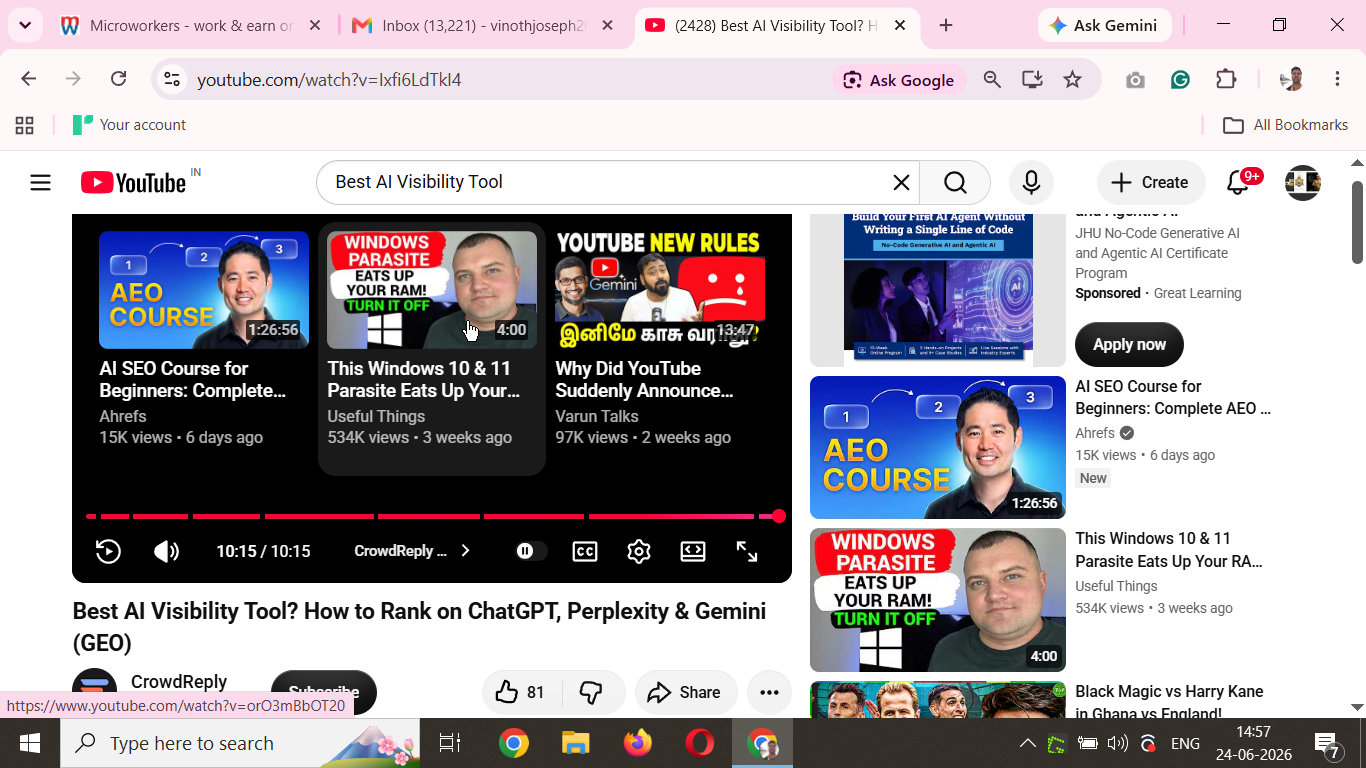The width and height of the screenshot is (1366, 768).
Task: Dislike the video with thumbs down
Action: point(592,692)
